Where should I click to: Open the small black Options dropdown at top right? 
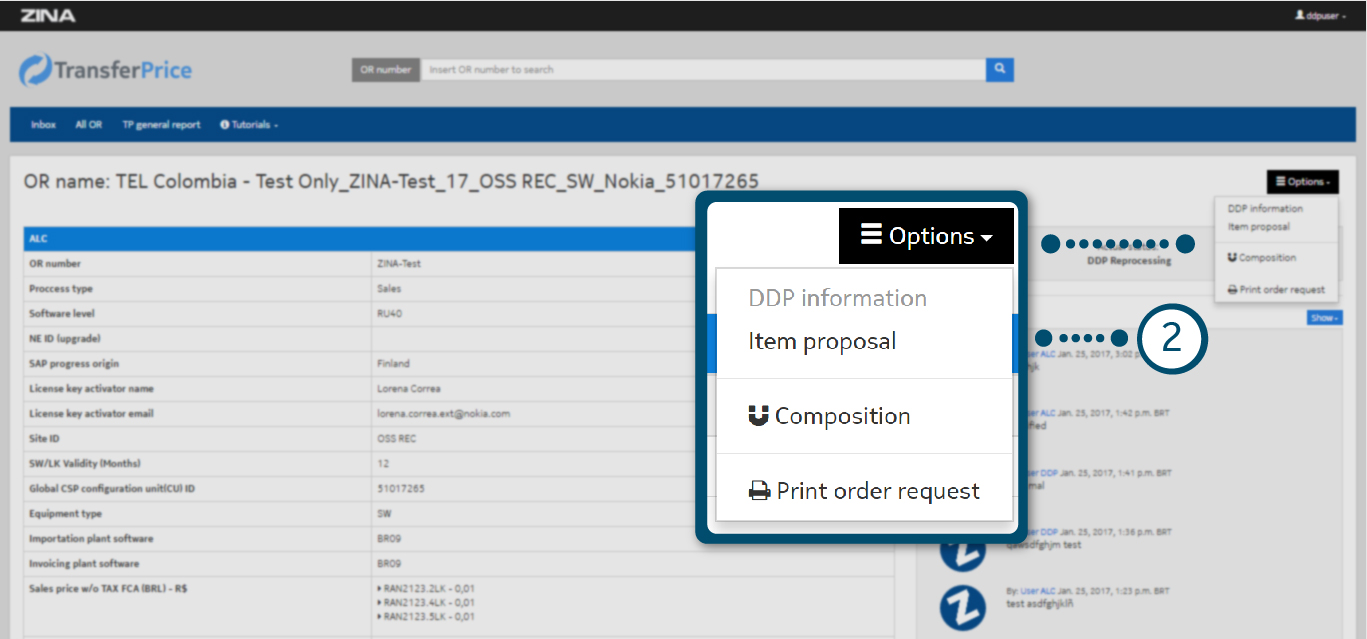coord(1302,182)
